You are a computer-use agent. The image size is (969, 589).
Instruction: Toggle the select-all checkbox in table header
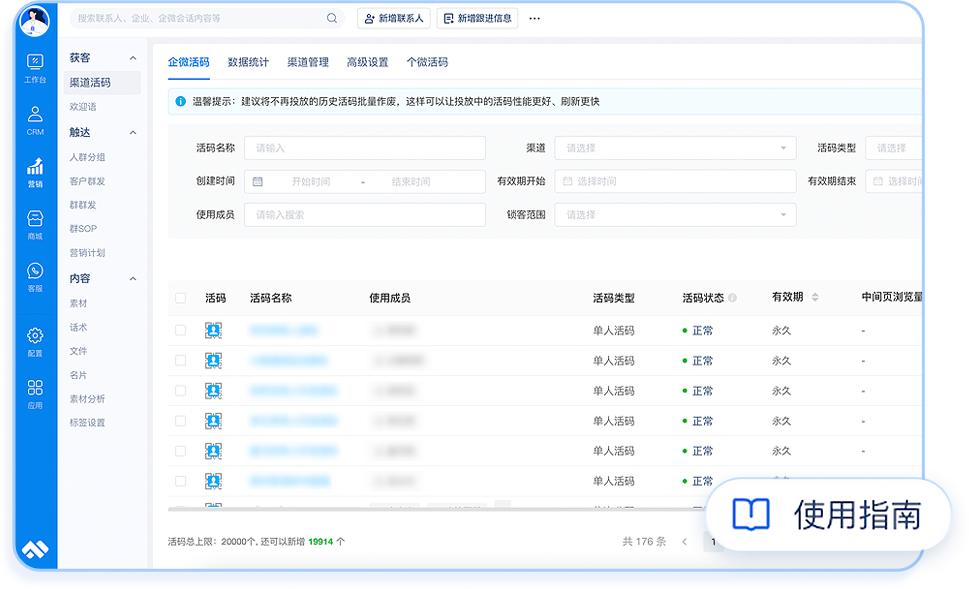[180, 298]
